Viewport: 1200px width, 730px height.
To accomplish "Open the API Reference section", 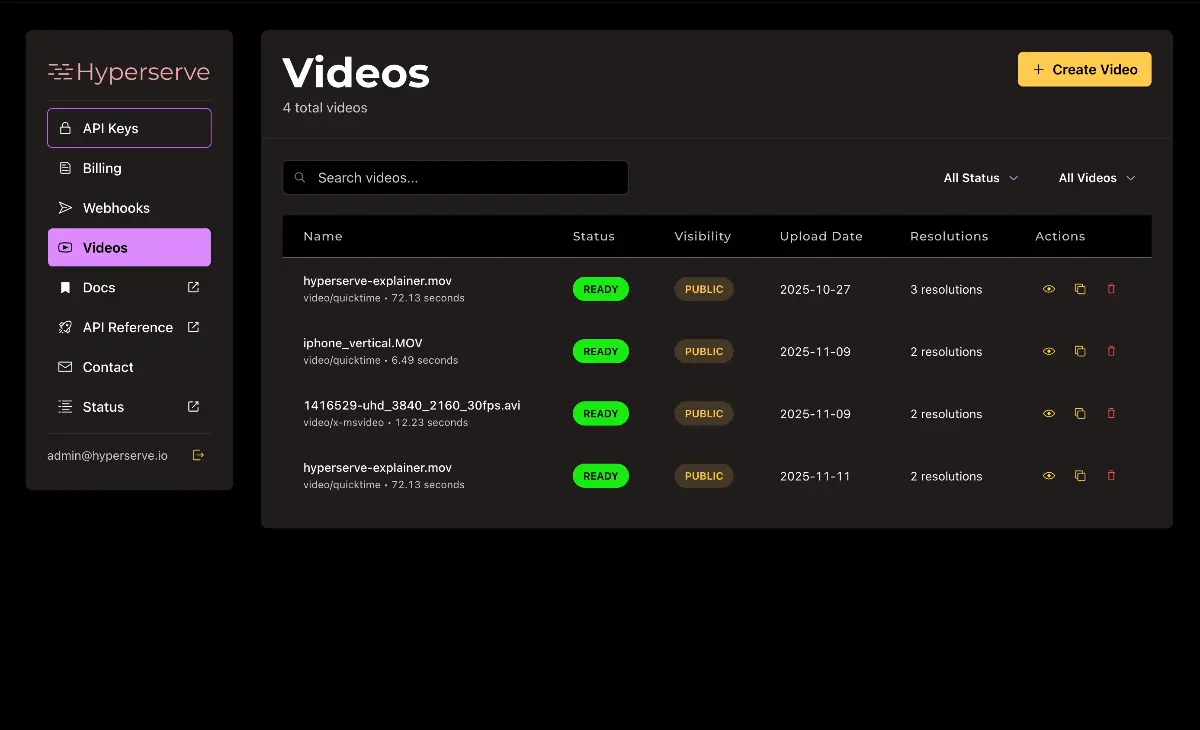I will [128, 327].
